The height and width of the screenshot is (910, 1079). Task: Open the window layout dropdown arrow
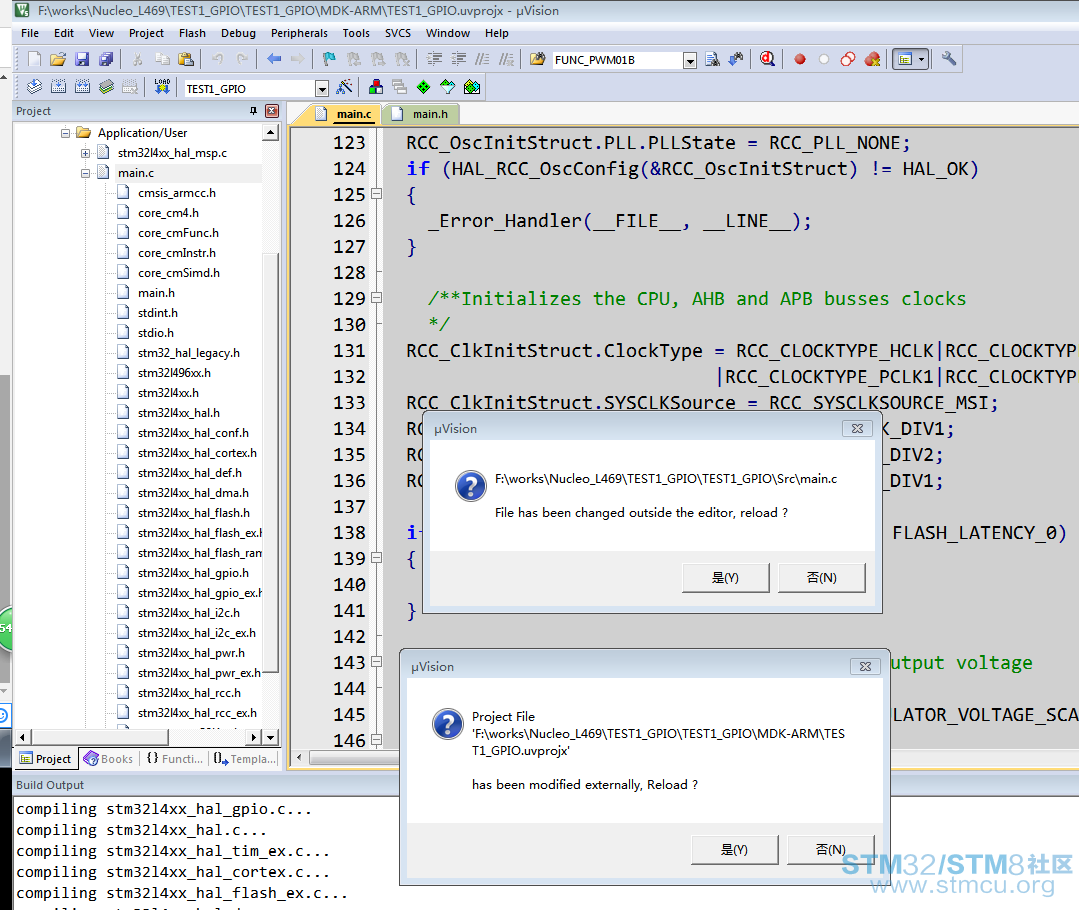[921, 59]
